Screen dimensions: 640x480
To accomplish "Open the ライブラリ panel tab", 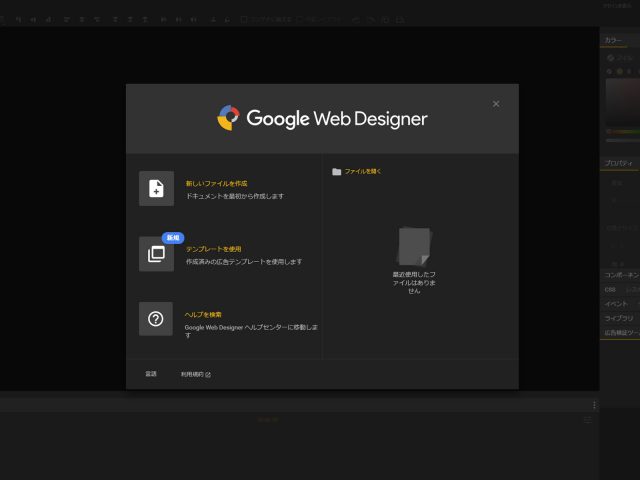I will pos(619,318).
